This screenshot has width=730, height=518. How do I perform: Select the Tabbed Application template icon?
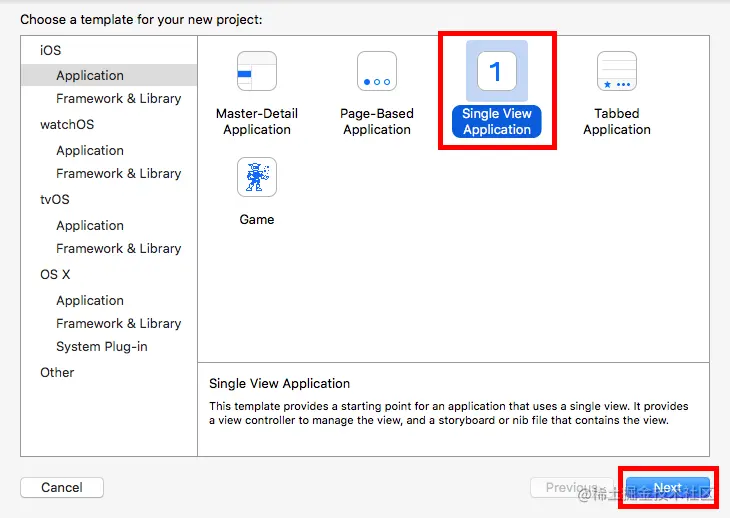(x=617, y=71)
